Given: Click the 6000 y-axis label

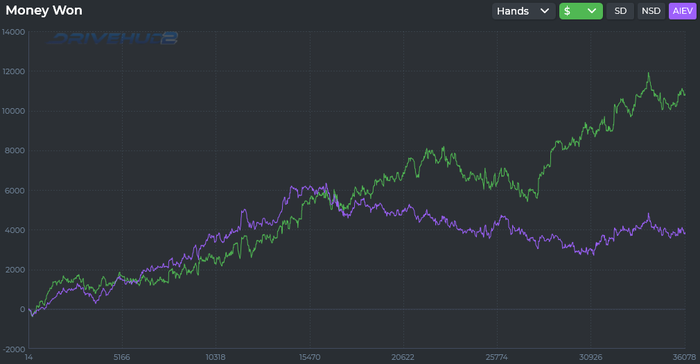Looking at the screenshot, I should 15,191.
